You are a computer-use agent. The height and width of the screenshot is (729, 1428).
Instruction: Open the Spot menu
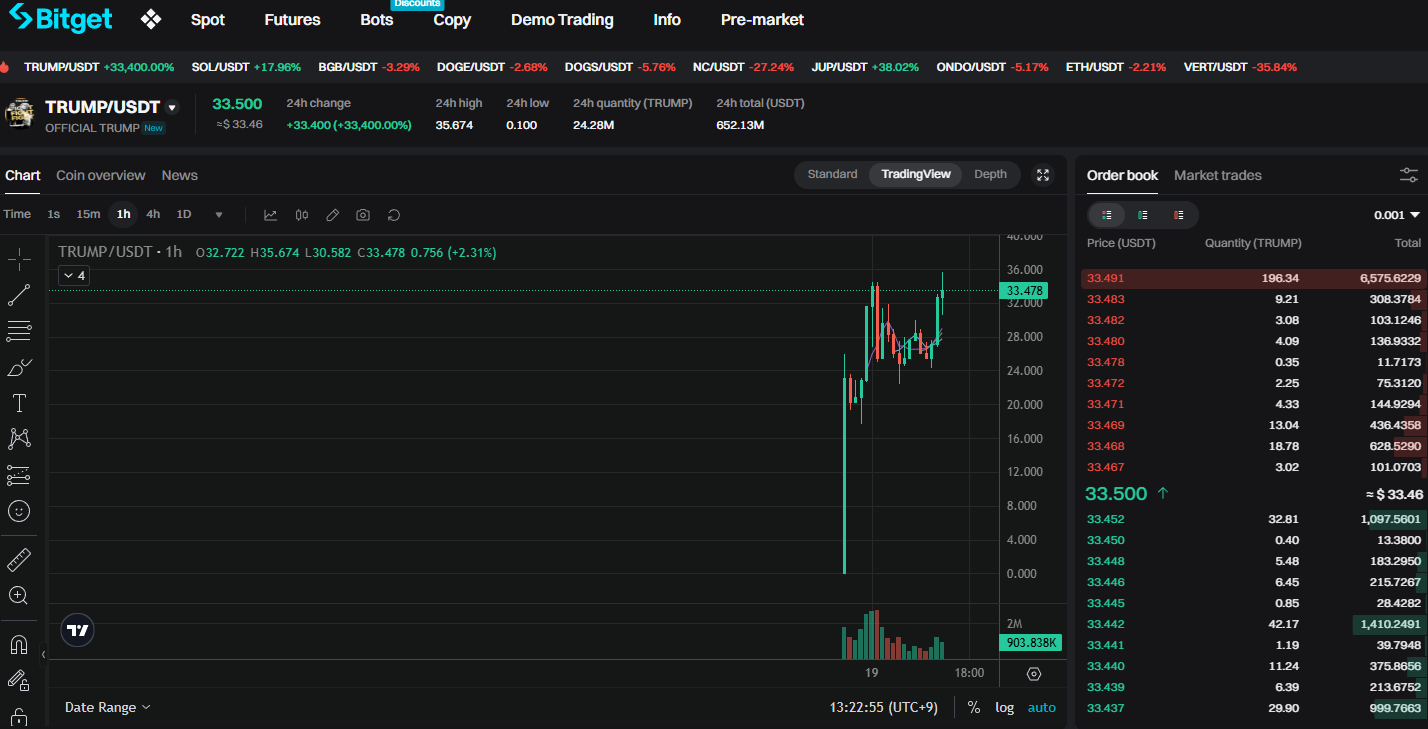208,20
